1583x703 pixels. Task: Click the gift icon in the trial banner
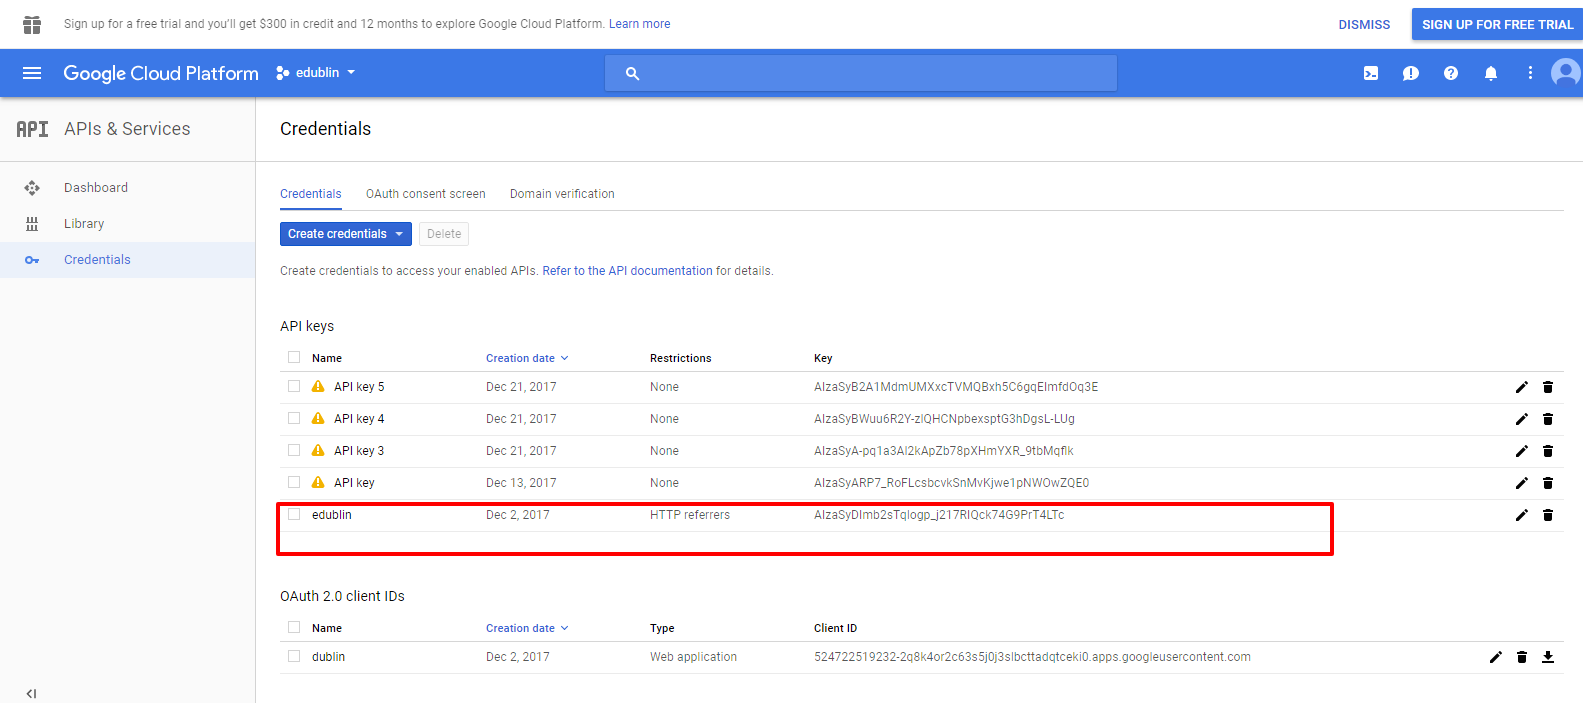coord(32,24)
